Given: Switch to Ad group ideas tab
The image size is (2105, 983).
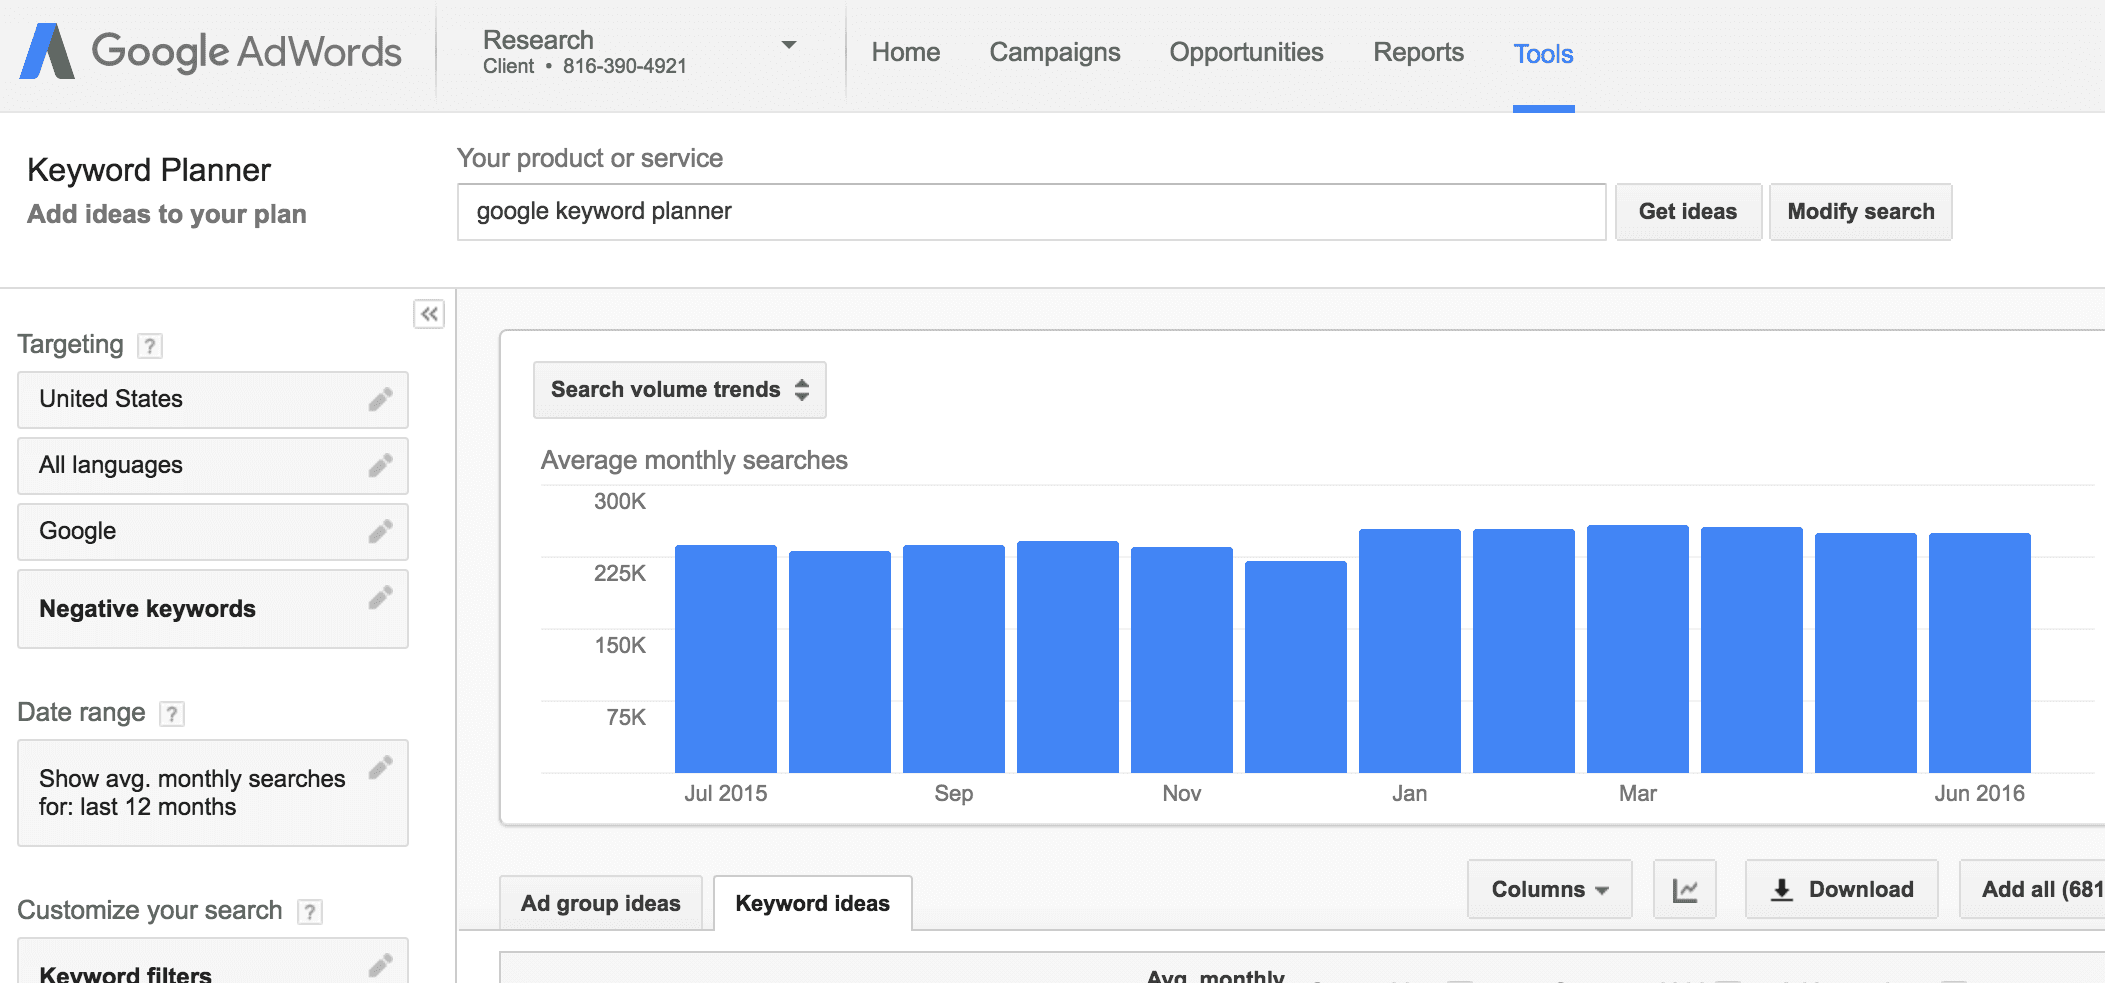Looking at the screenshot, I should coord(600,903).
